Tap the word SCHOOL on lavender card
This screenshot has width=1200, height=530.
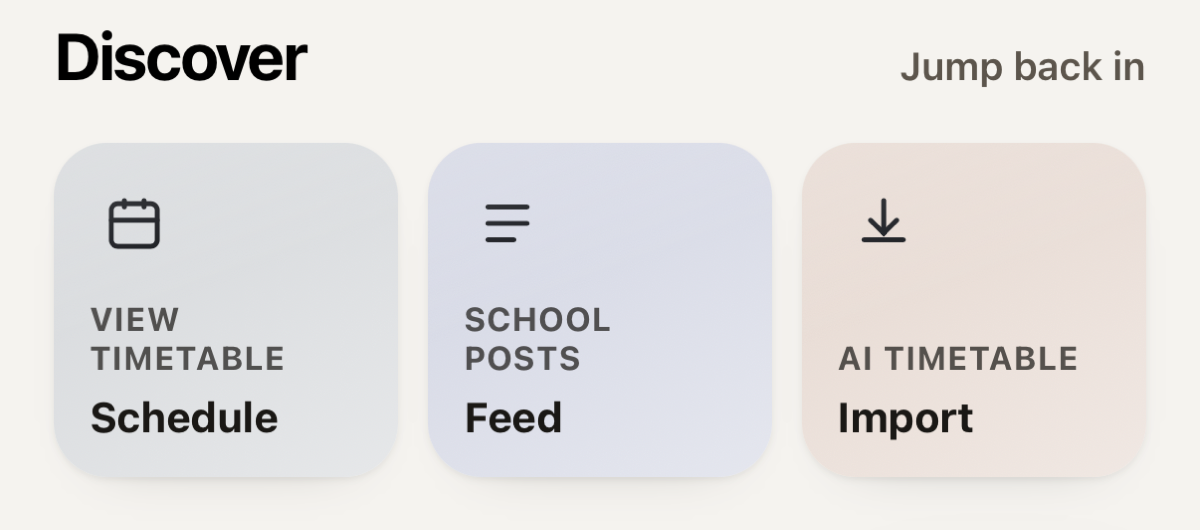tap(537, 320)
